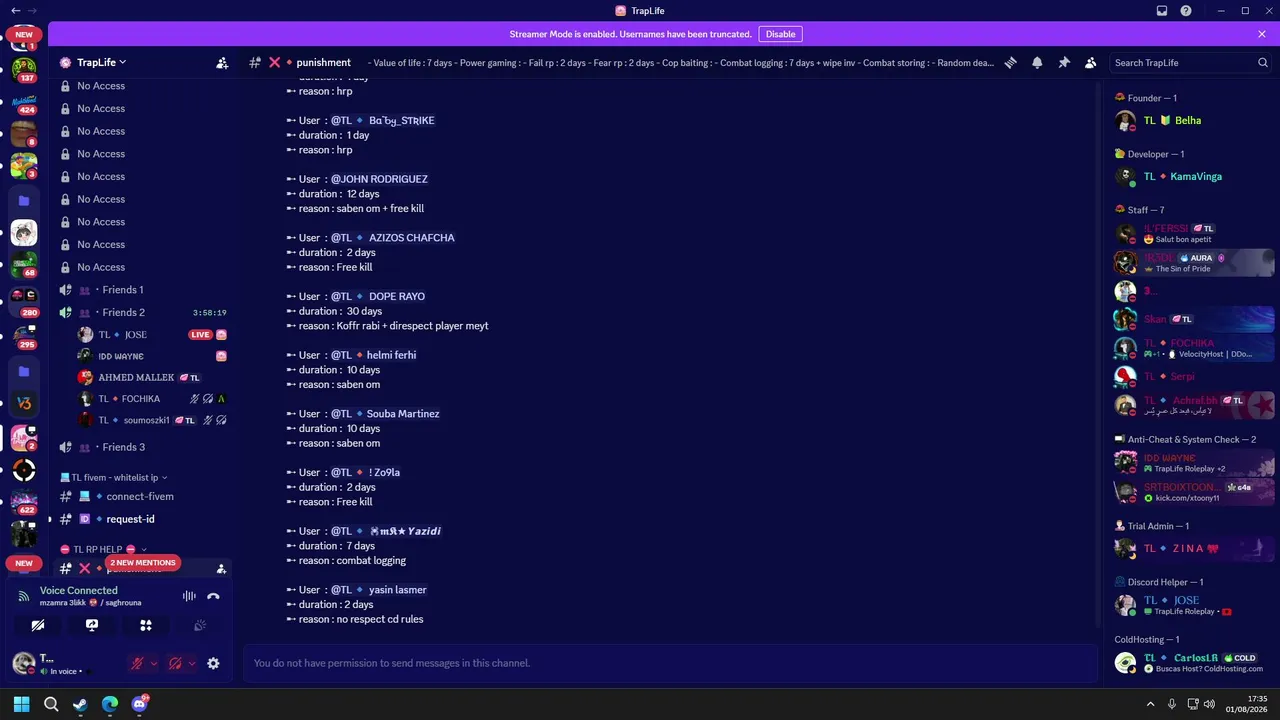Create invite for the punishment channel
This screenshot has height=720, width=1280.
pos(221,568)
